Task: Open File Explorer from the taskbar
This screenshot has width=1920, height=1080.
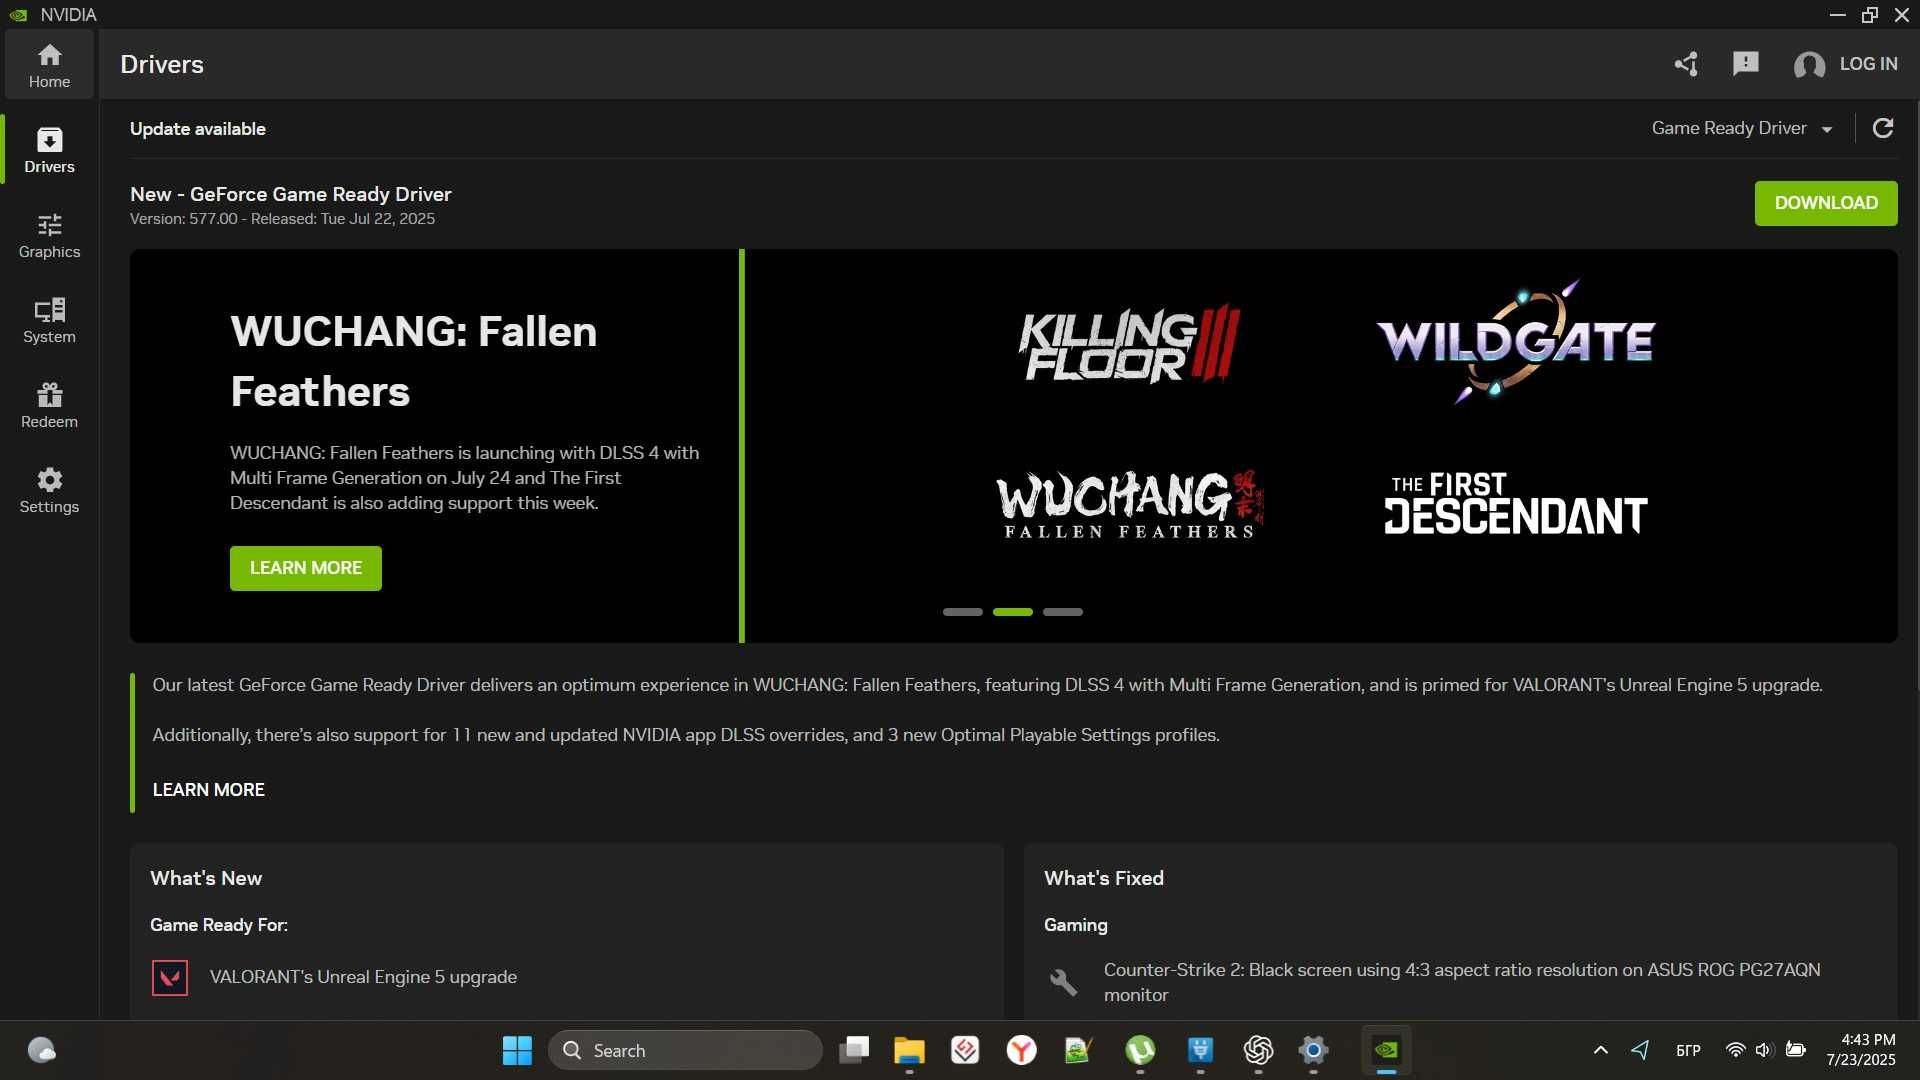Action: coord(909,1050)
